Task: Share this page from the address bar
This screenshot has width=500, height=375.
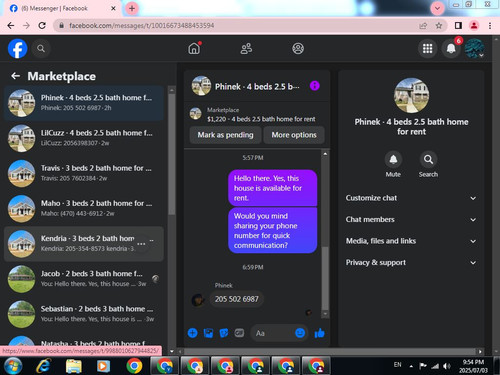Action: [x=423, y=25]
